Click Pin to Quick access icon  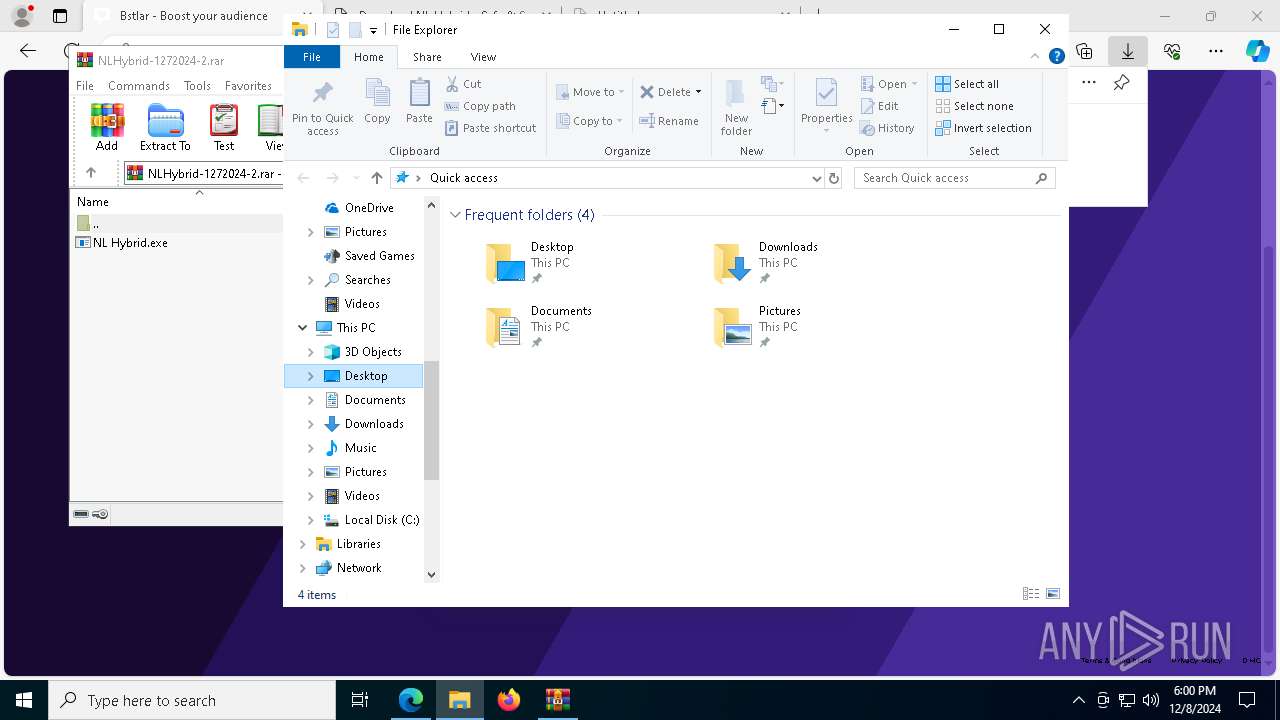[322, 108]
